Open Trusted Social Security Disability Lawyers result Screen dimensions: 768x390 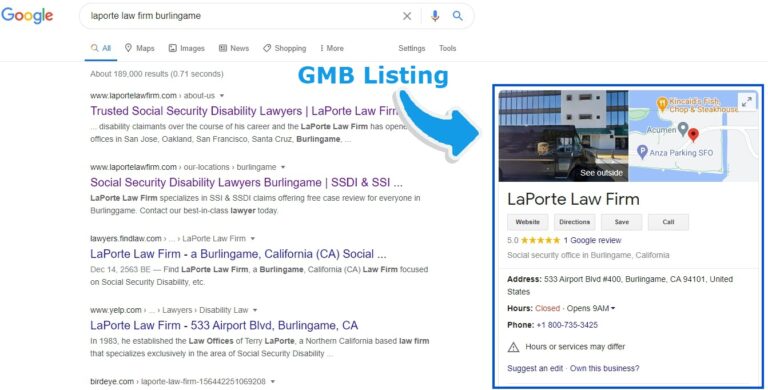(x=244, y=111)
